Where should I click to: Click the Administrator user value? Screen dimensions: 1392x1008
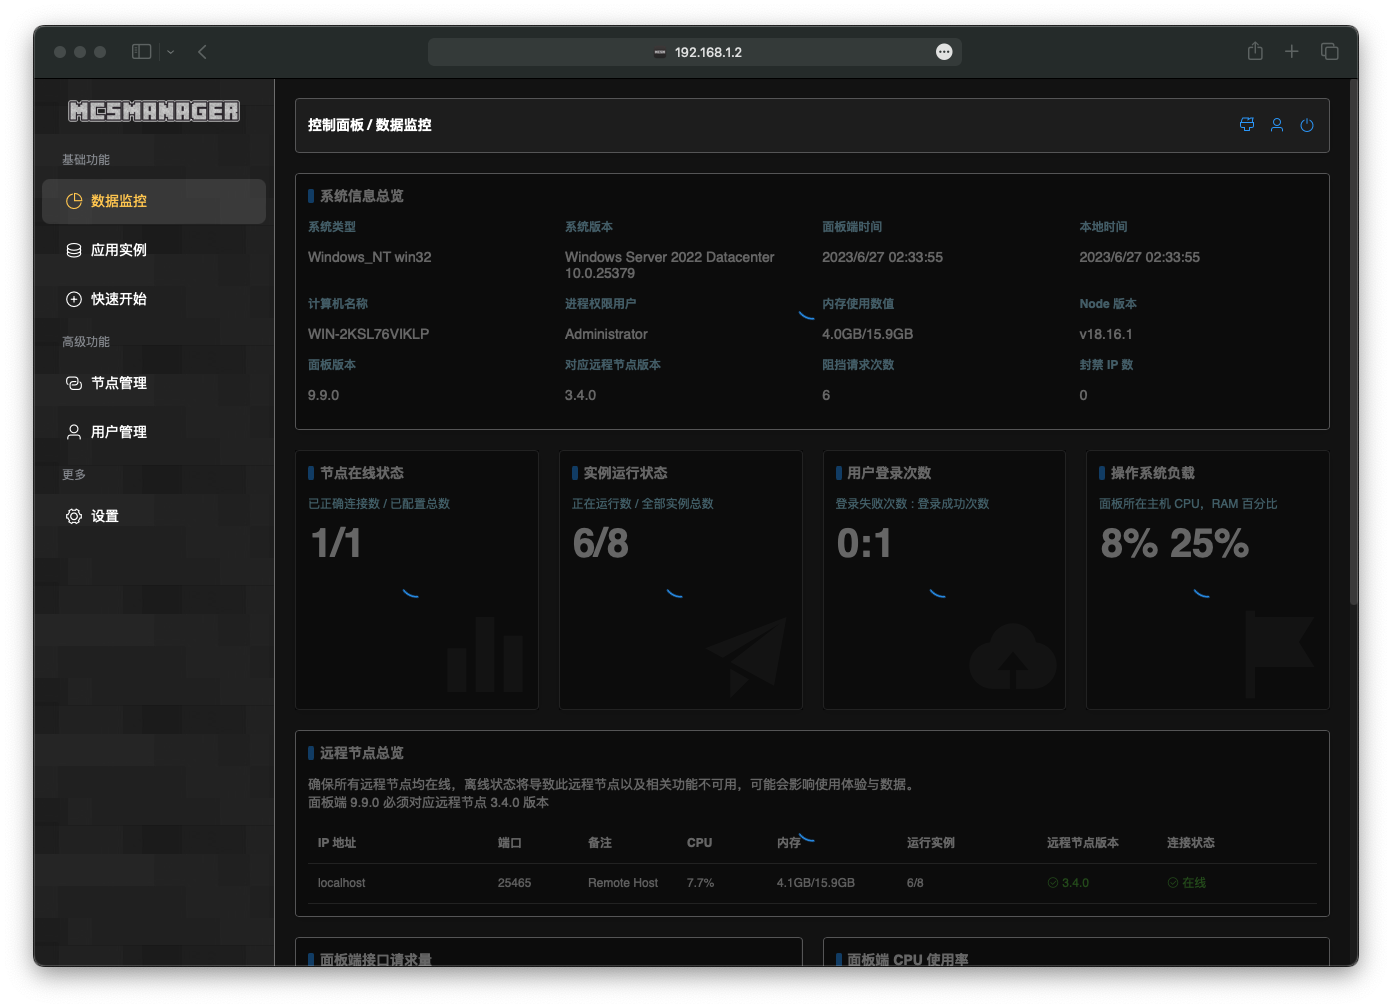click(607, 334)
